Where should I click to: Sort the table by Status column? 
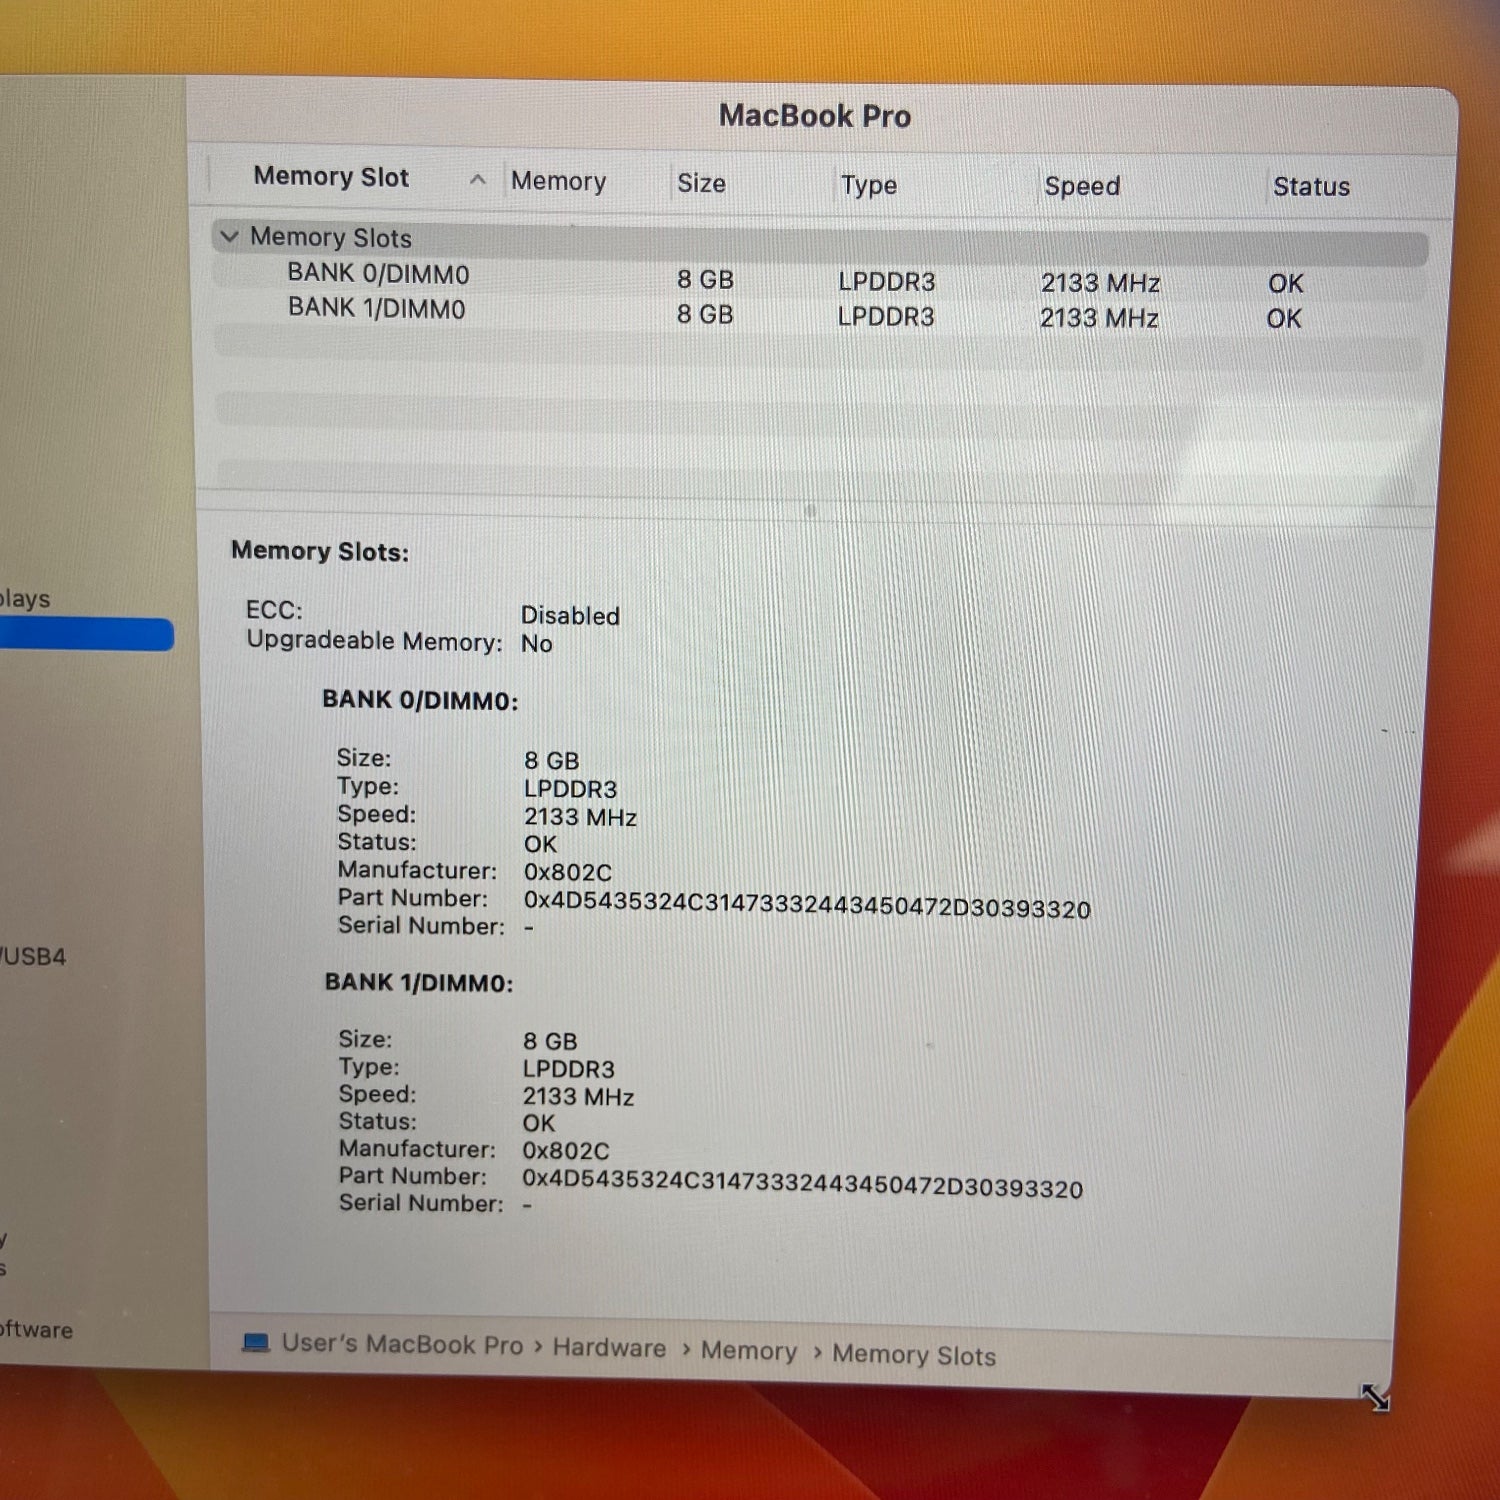[x=1310, y=187]
